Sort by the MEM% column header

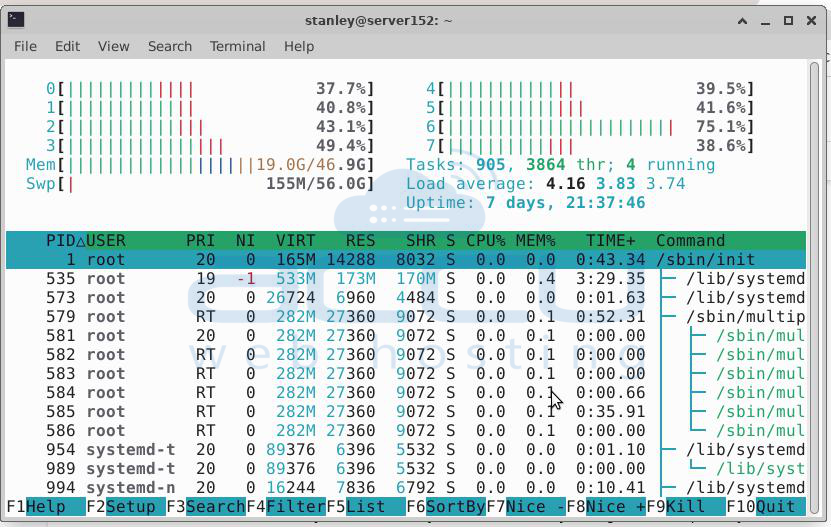coord(535,241)
